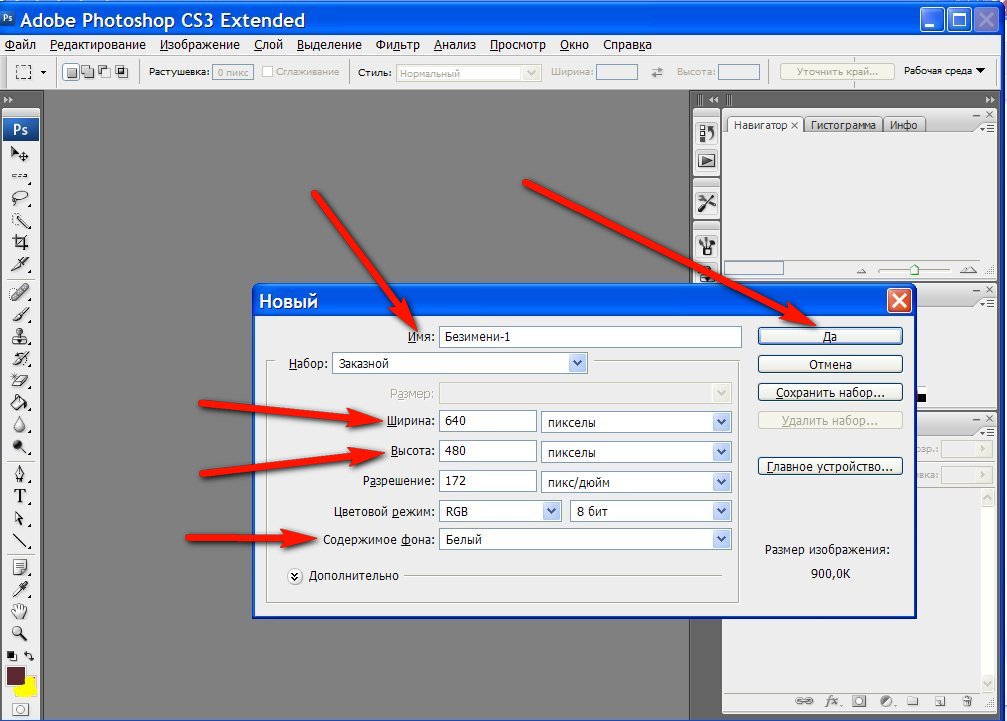Reset default foreground and background colors
This screenshot has width=1007, height=721.
point(12,656)
